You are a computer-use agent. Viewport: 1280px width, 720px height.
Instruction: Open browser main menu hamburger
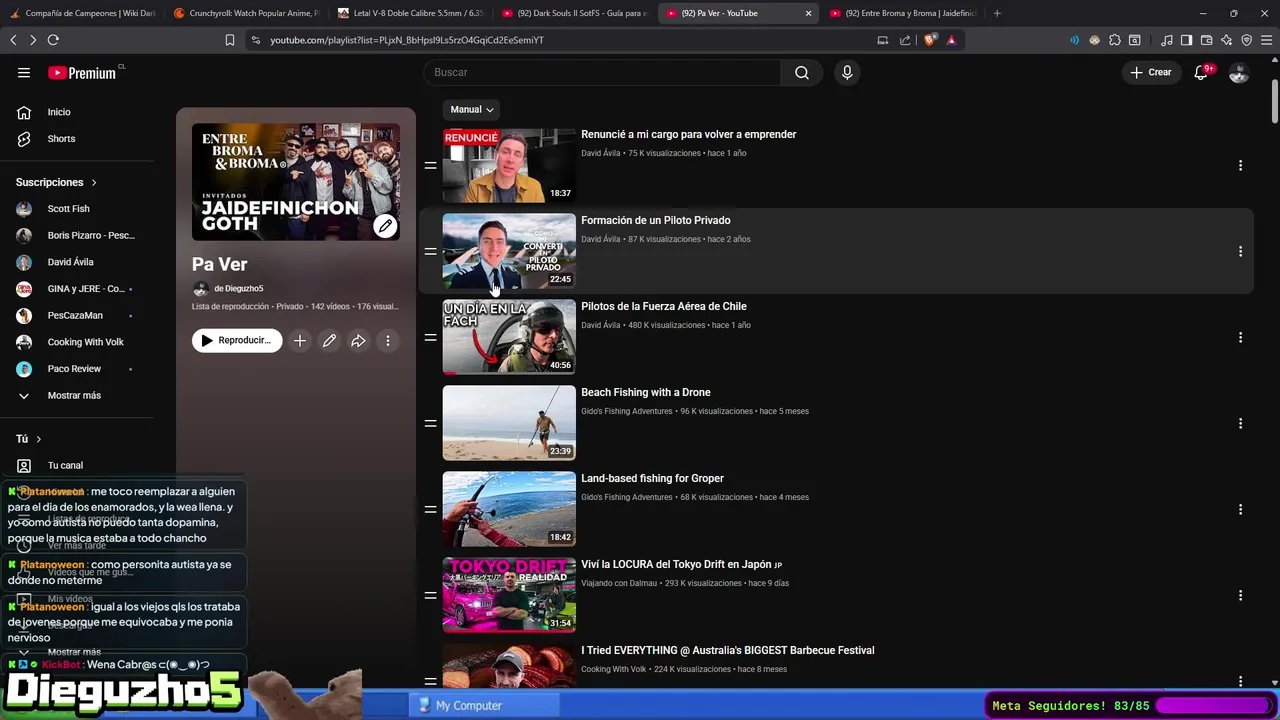tap(1266, 40)
